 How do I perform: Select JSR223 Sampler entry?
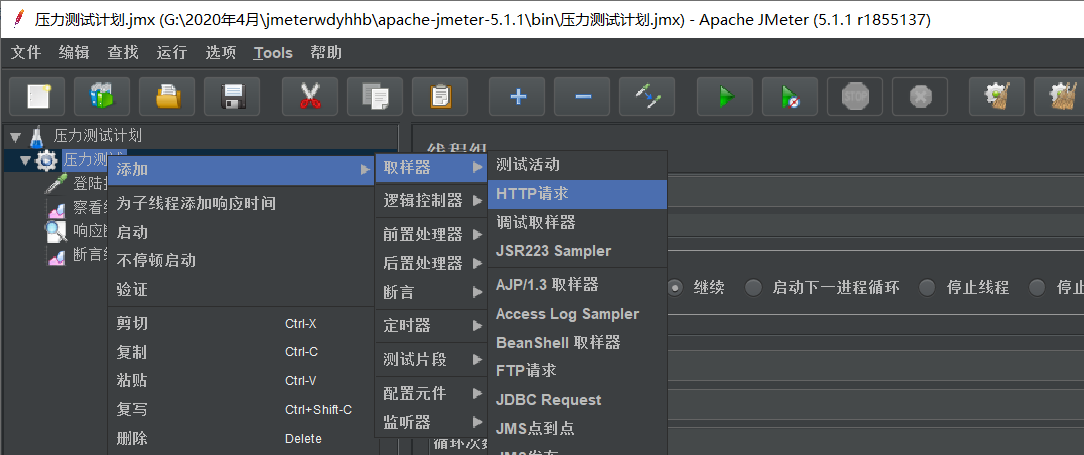577,251
